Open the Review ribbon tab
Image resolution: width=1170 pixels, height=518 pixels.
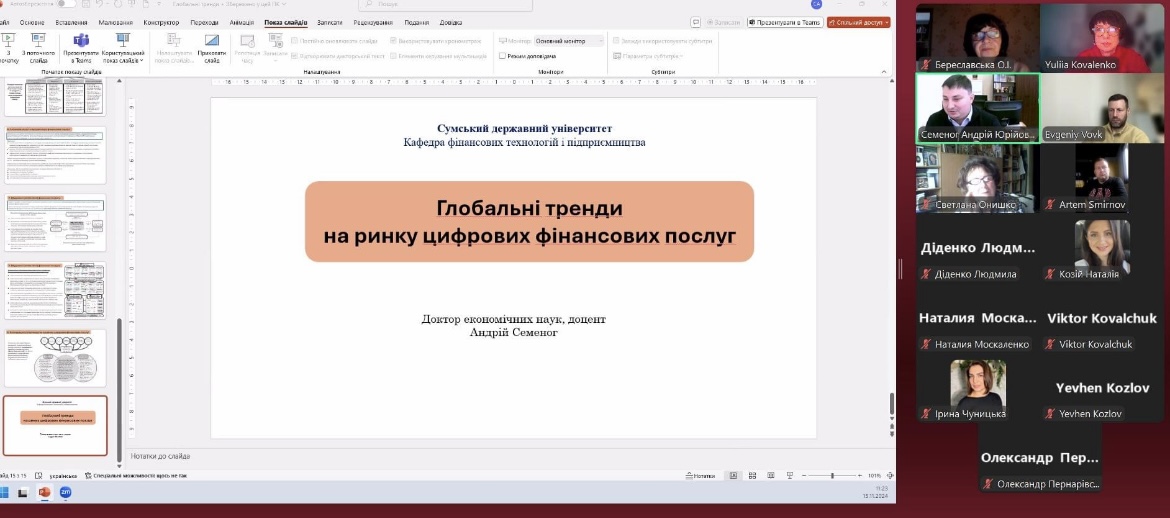tap(372, 22)
